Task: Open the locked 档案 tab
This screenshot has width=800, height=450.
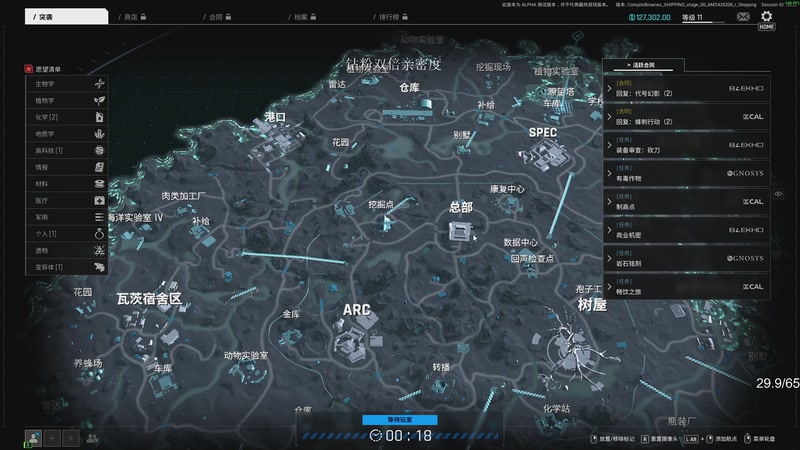Action: (x=302, y=17)
